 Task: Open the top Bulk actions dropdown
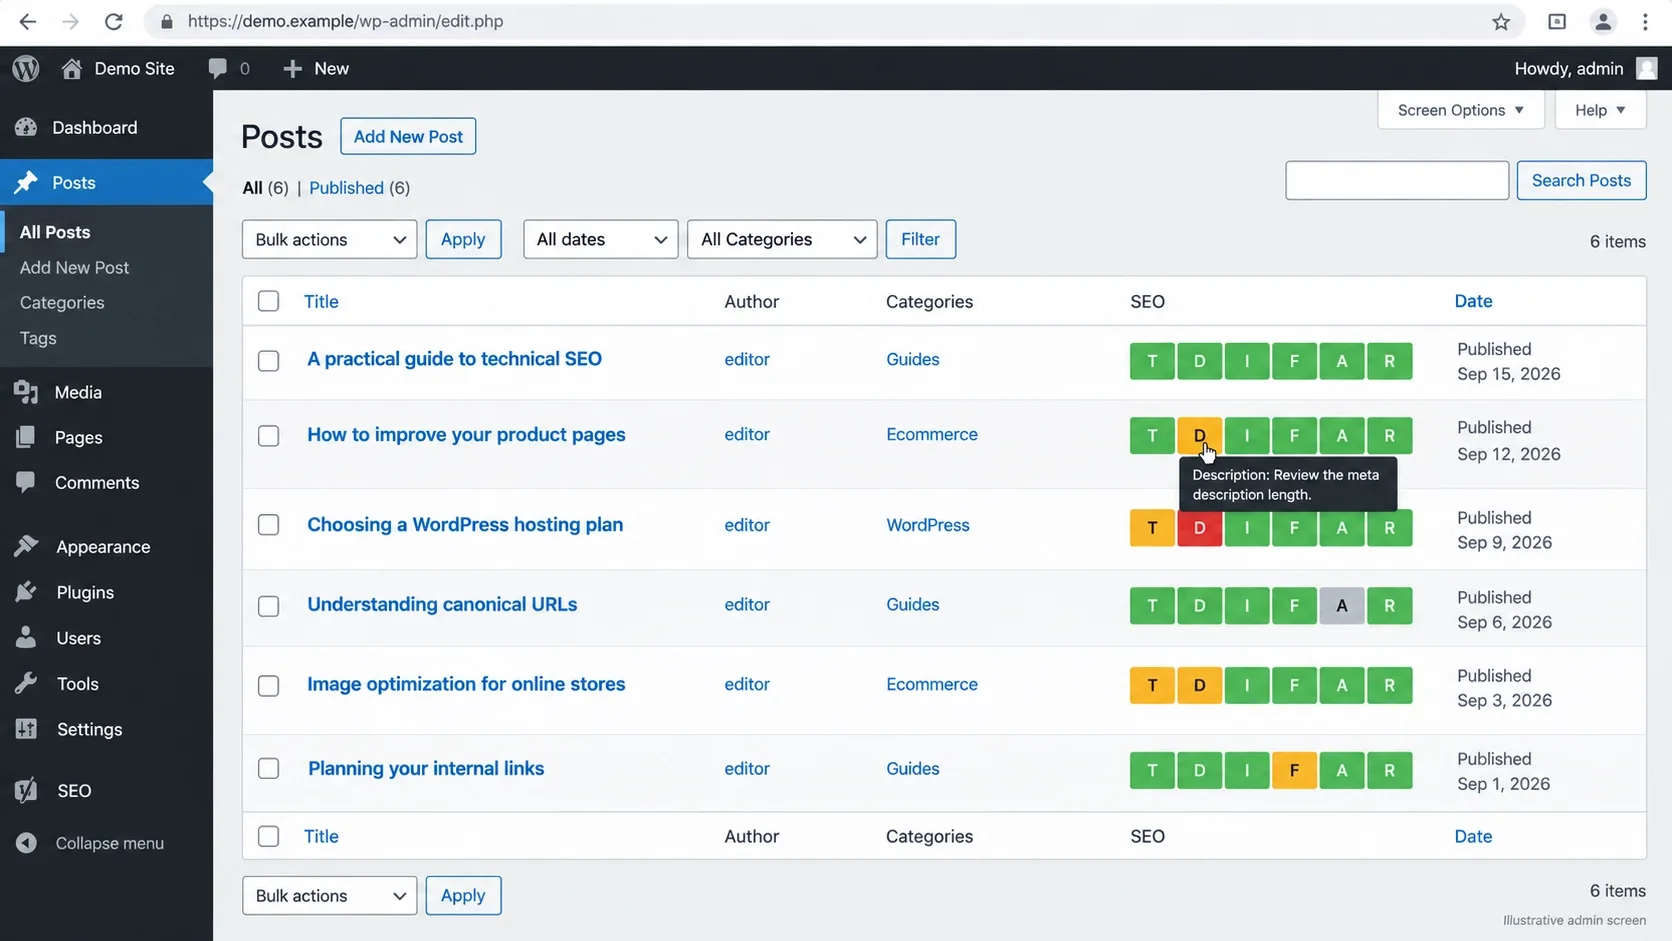click(329, 239)
